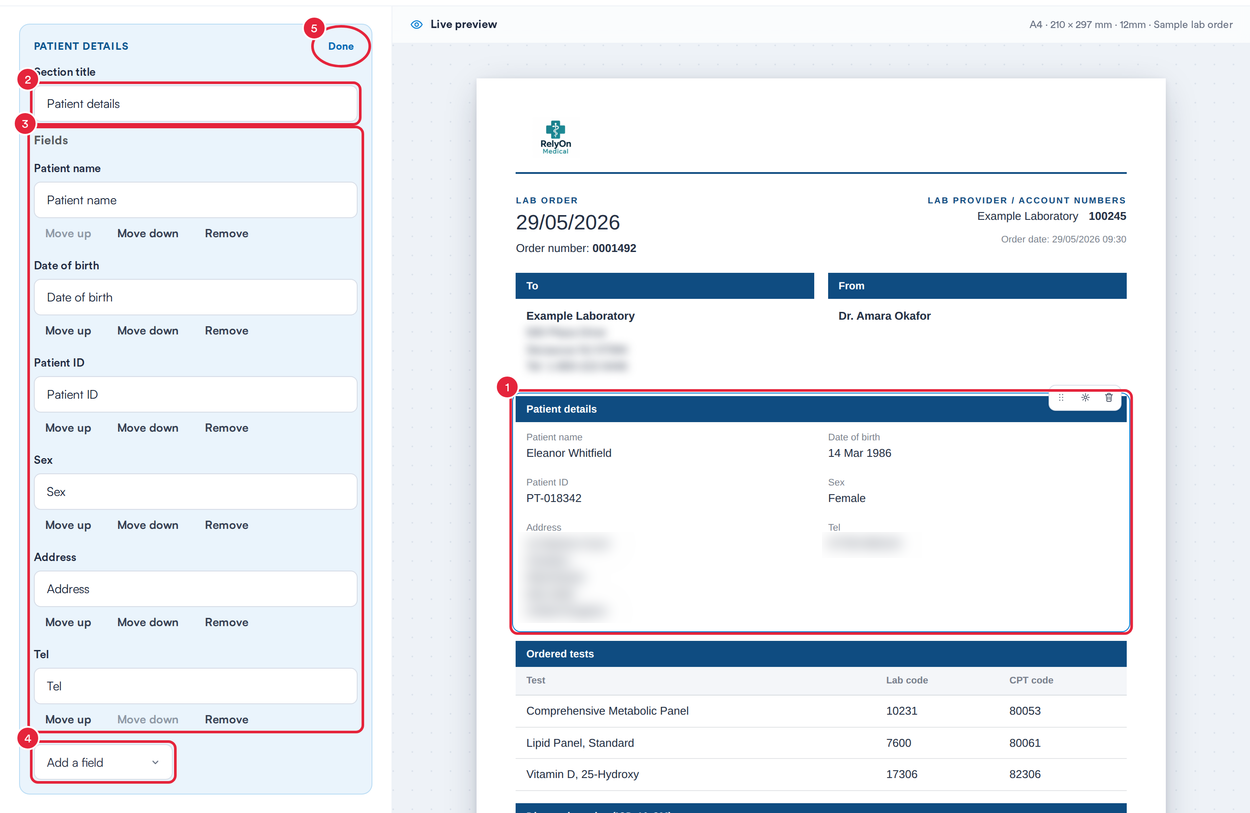Click the PATIENT DETAILS panel heading
This screenshot has width=1250, height=813.
pyautogui.click(x=81, y=46)
